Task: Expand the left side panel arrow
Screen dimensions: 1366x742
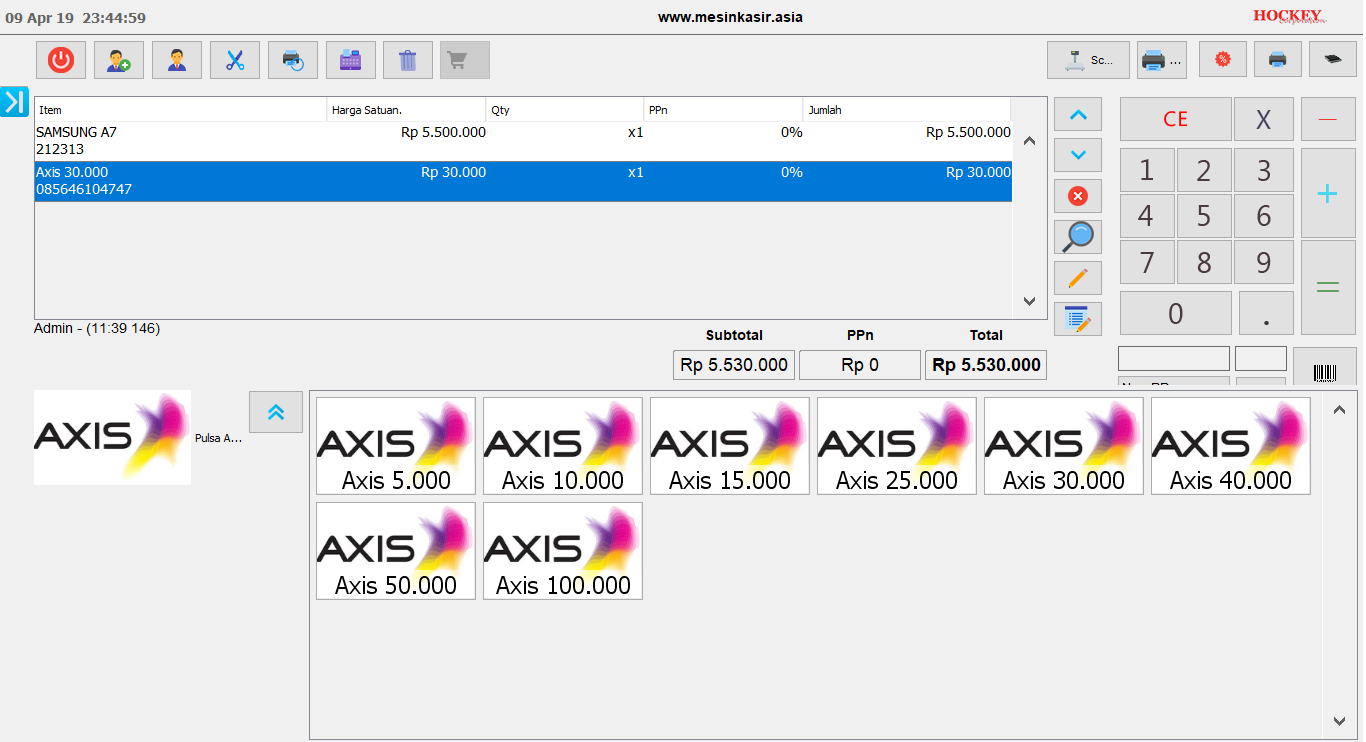Action: [14, 101]
